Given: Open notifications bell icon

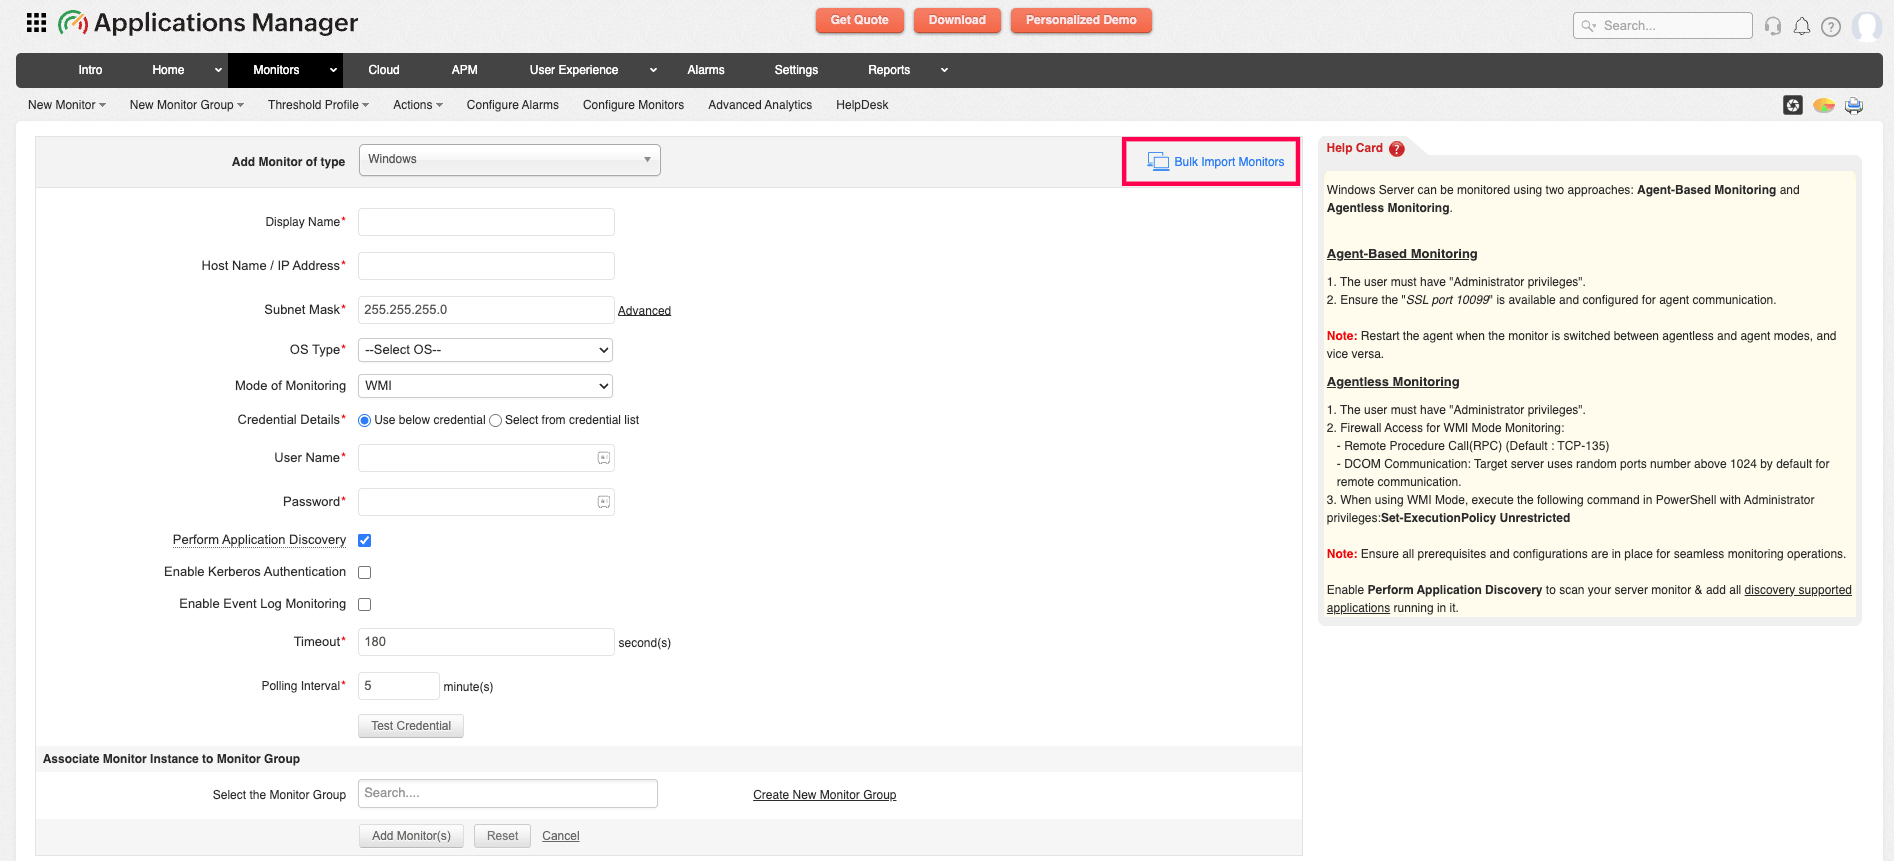Looking at the screenshot, I should tap(1802, 26).
